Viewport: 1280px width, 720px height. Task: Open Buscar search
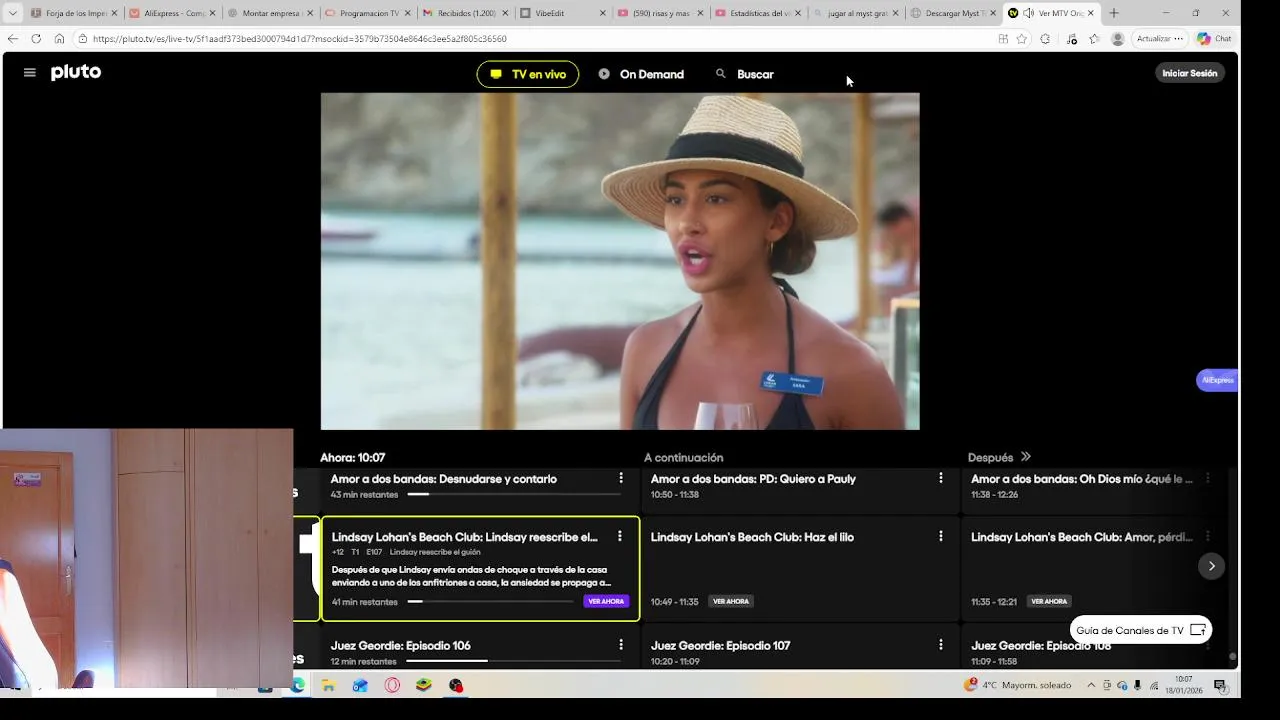(x=745, y=74)
